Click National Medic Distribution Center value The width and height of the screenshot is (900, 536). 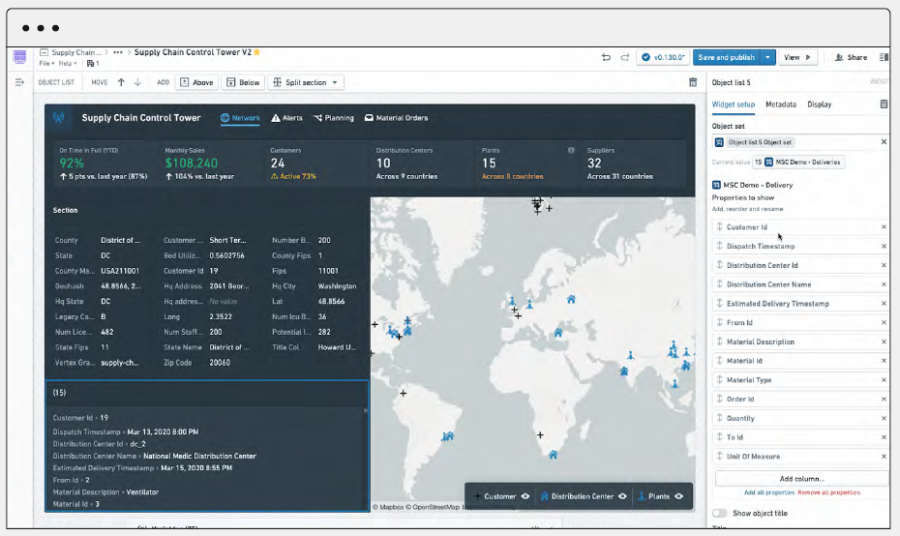coord(199,456)
